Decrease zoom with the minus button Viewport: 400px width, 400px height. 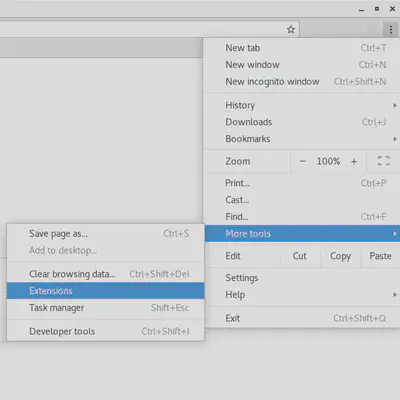coord(302,161)
